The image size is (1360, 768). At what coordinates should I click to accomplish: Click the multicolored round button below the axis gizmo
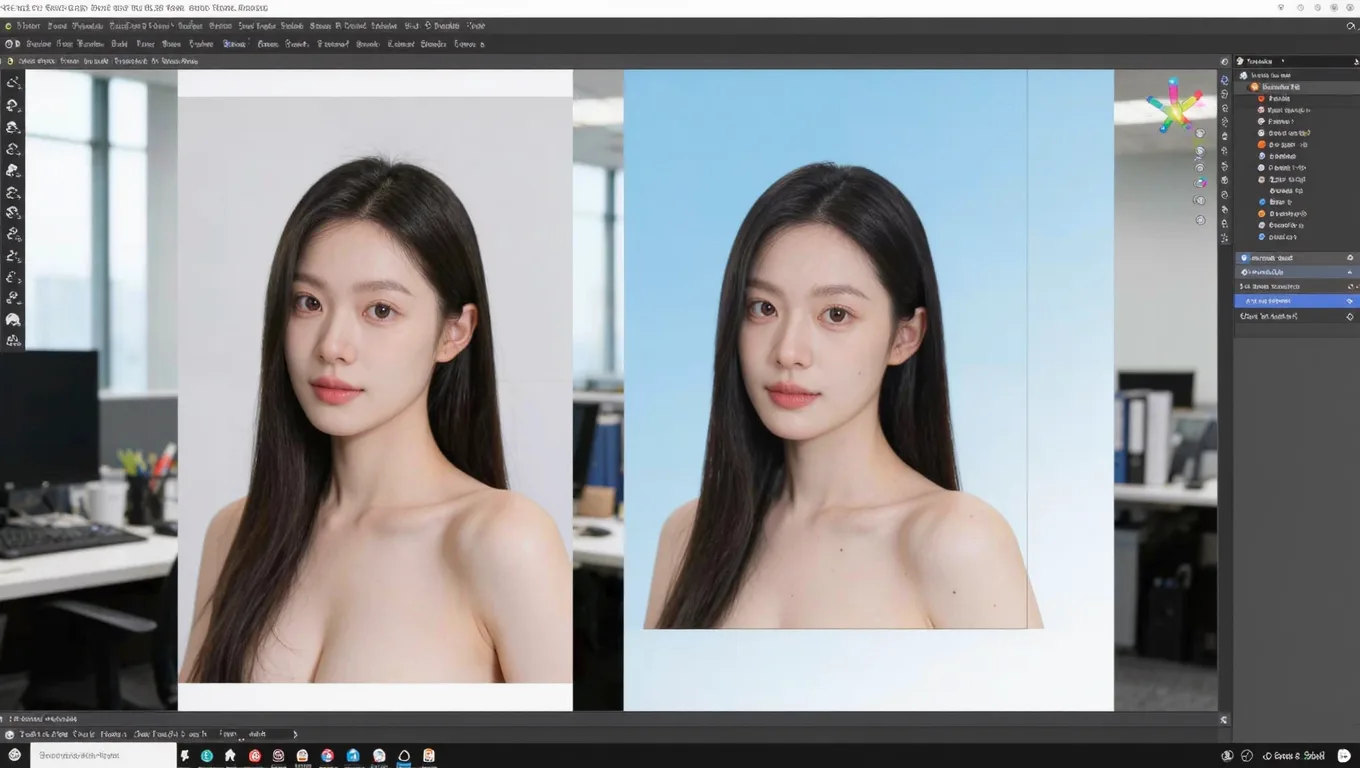click(1200, 183)
